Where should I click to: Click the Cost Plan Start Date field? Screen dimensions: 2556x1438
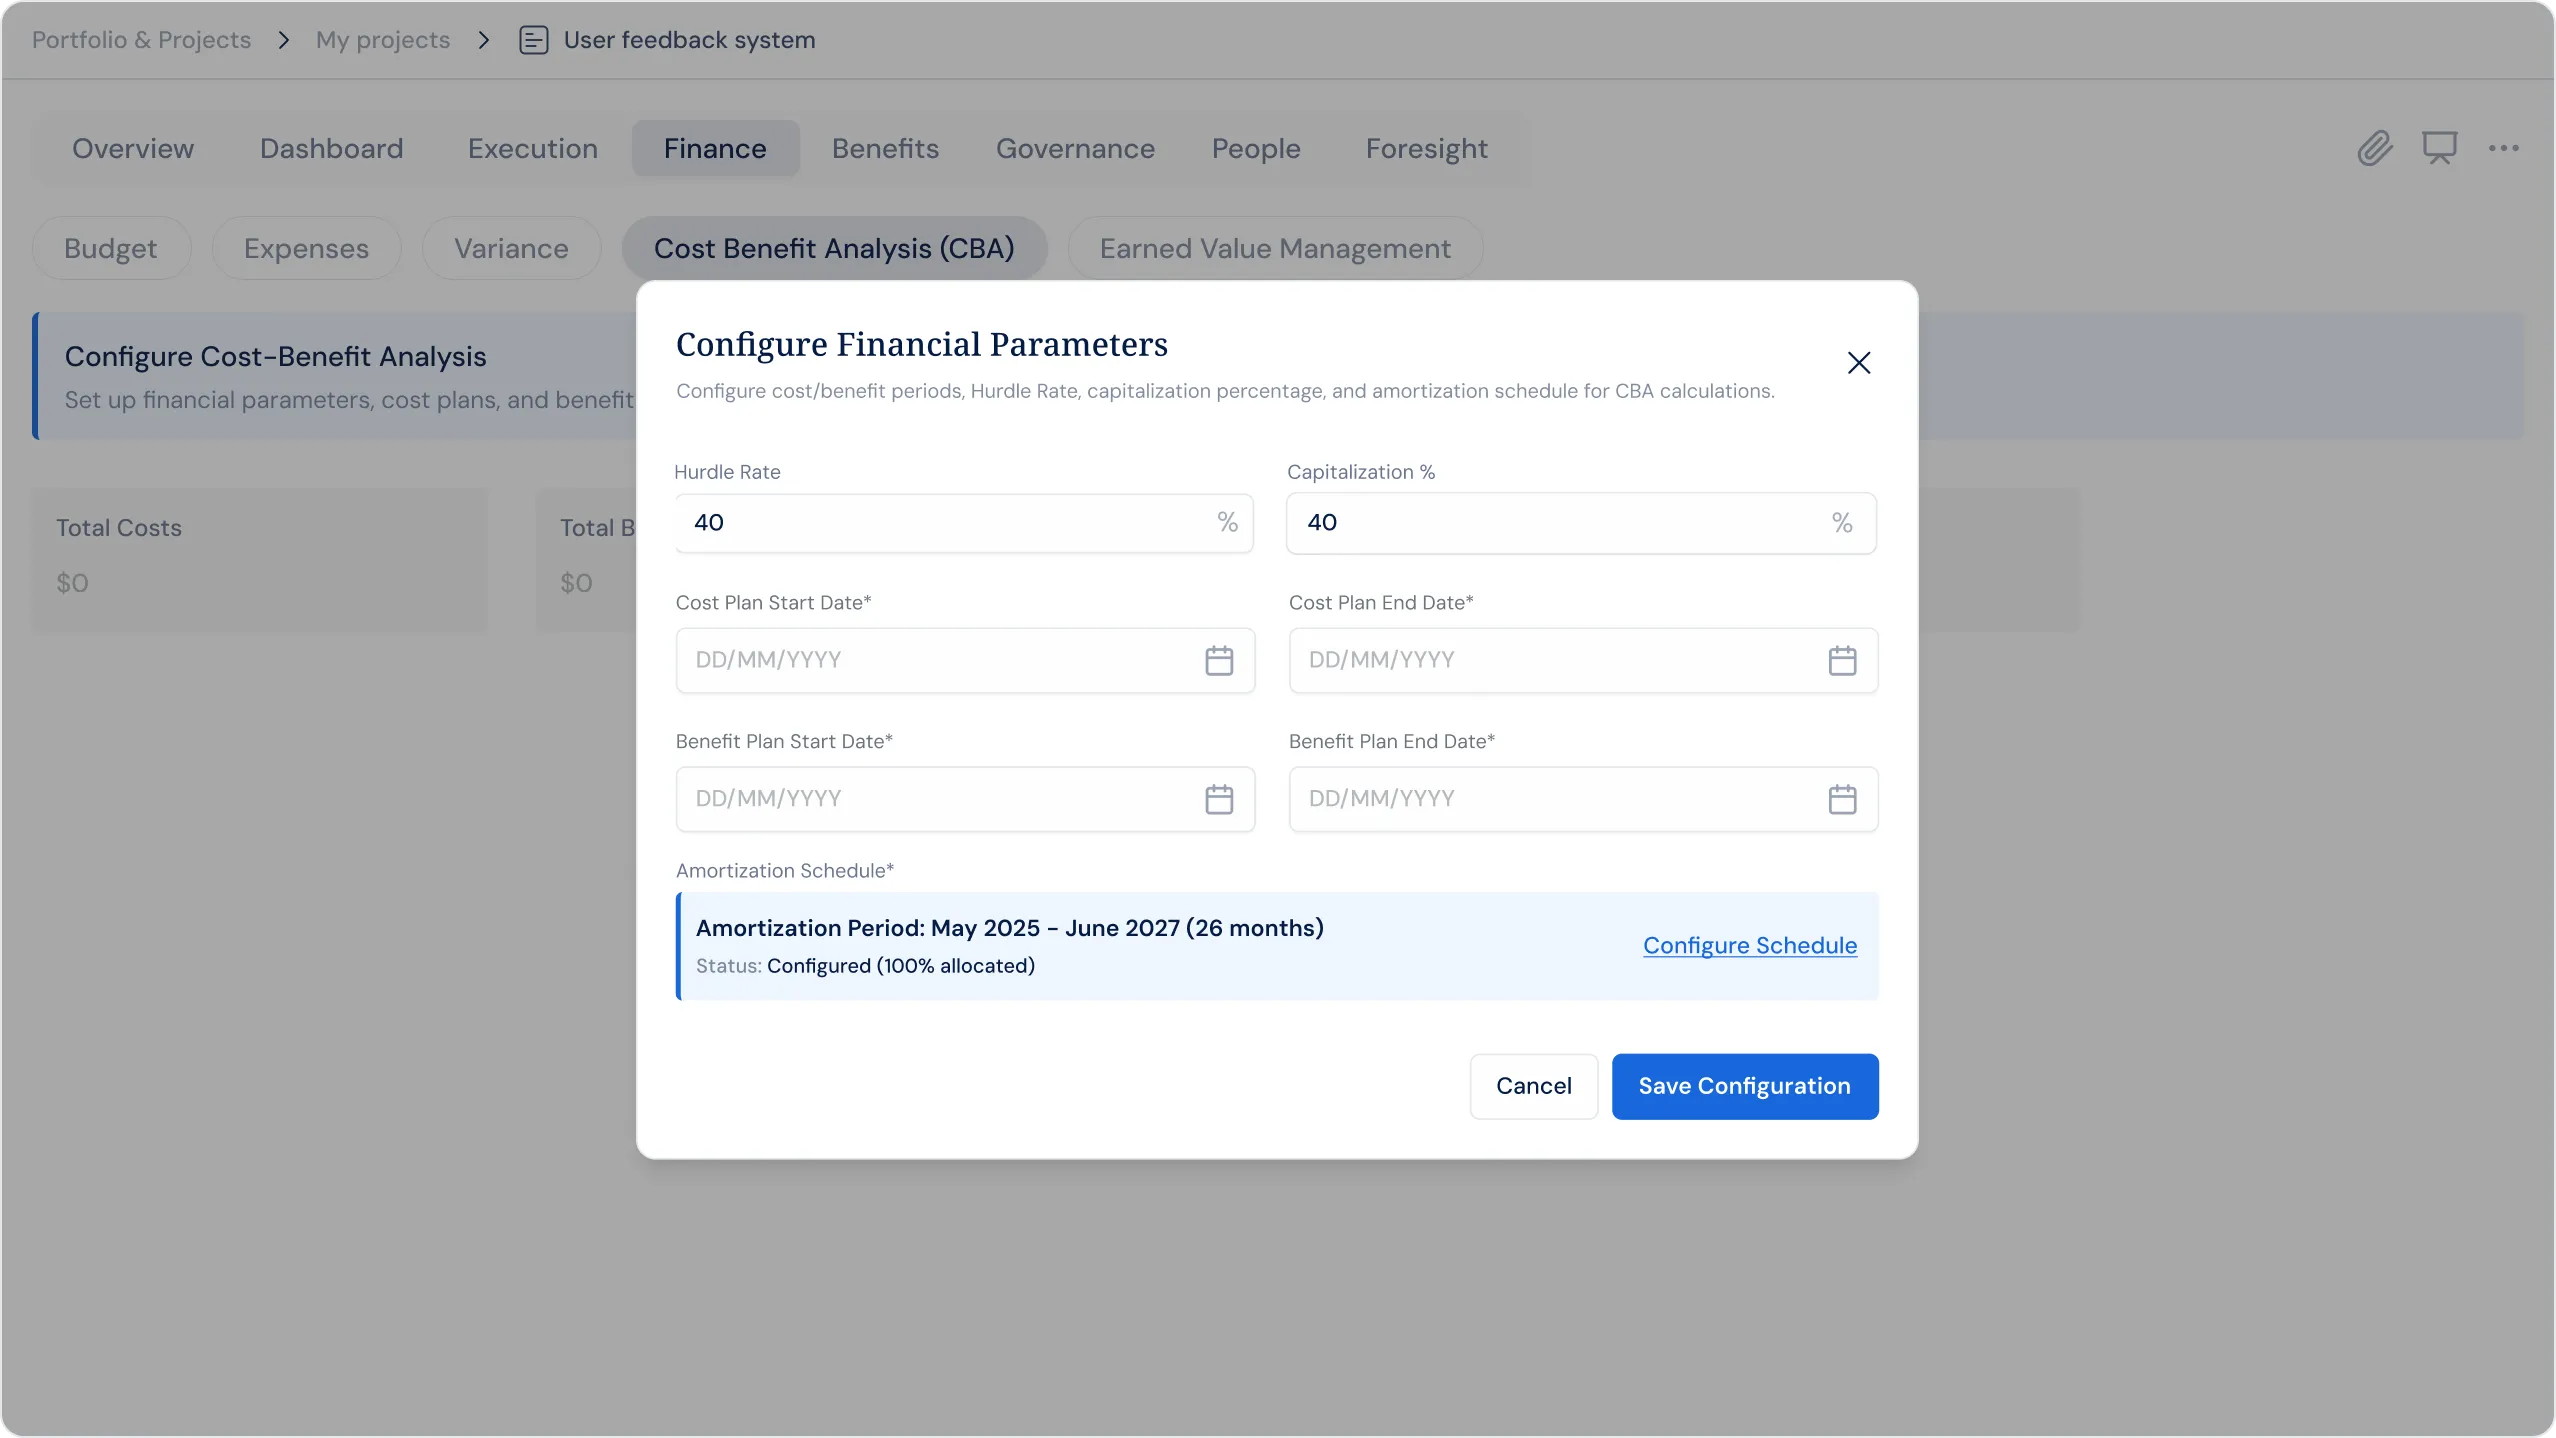pyautogui.click(x=965, y=660)
